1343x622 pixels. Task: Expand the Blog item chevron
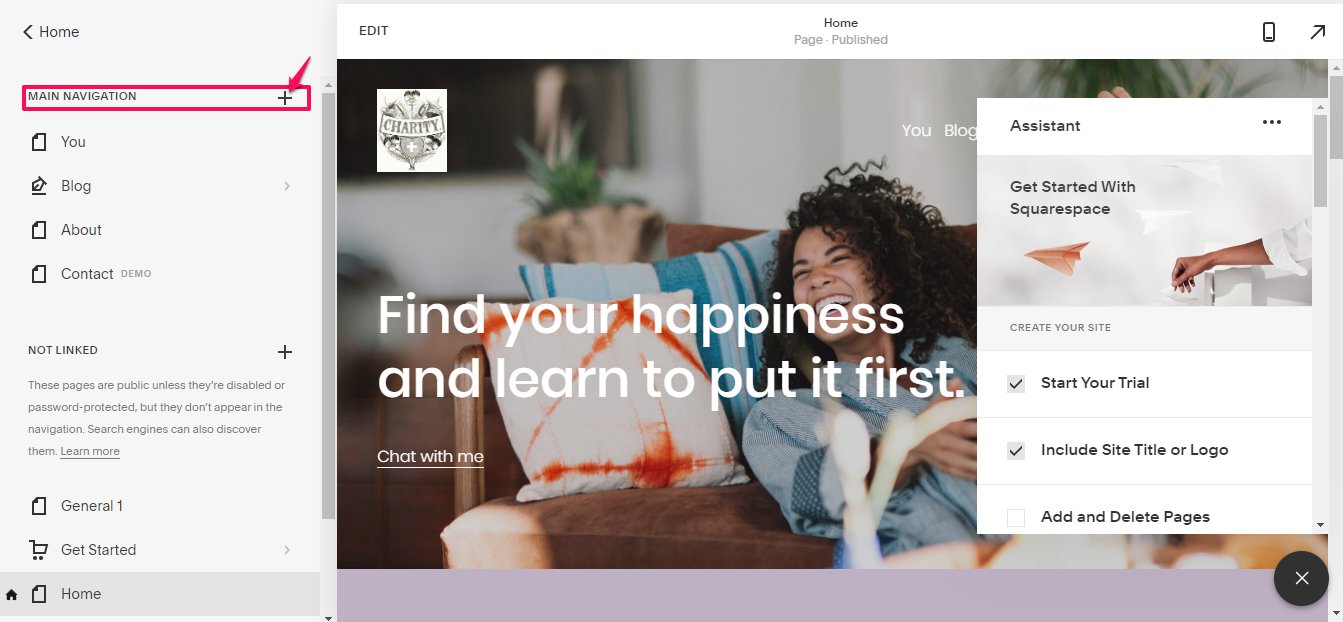(x=287, y=186)
